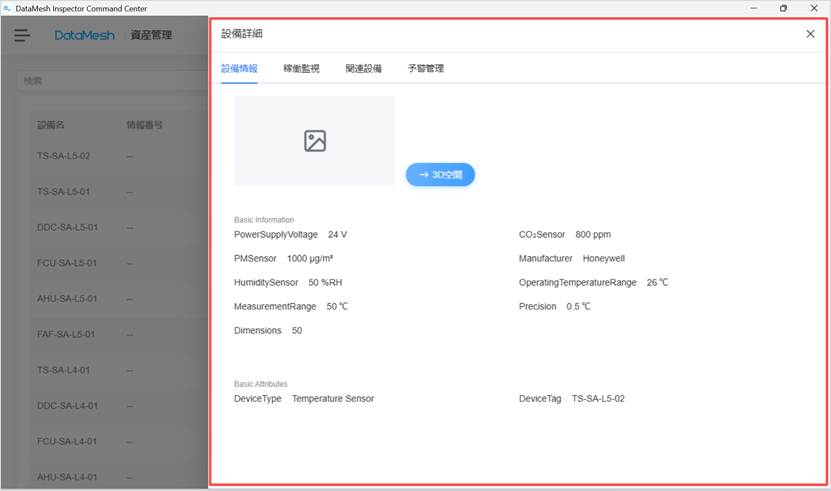The width and height of the screenshot is (831, 491).
Task: Open the hamburger menu icon
Action: point(22,35)
